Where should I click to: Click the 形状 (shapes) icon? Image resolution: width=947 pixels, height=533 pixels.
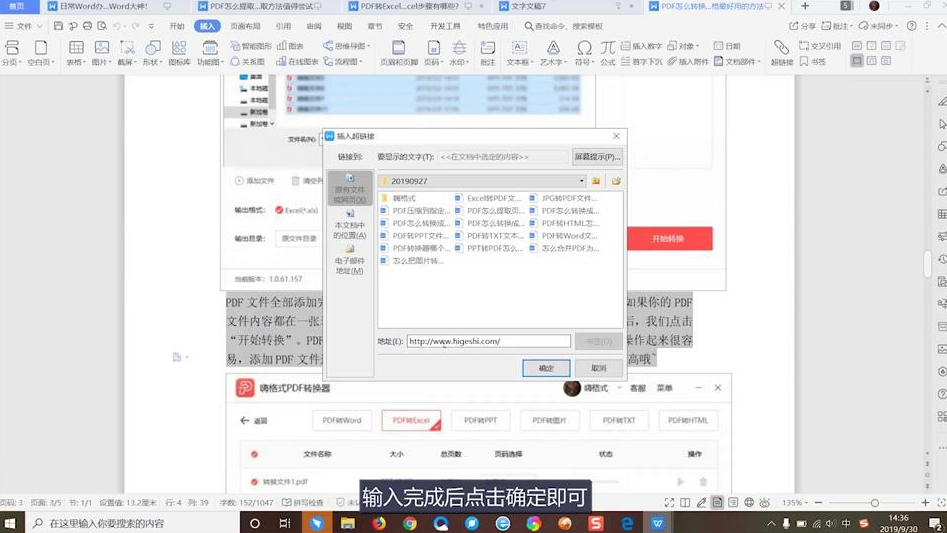[152, 53]
